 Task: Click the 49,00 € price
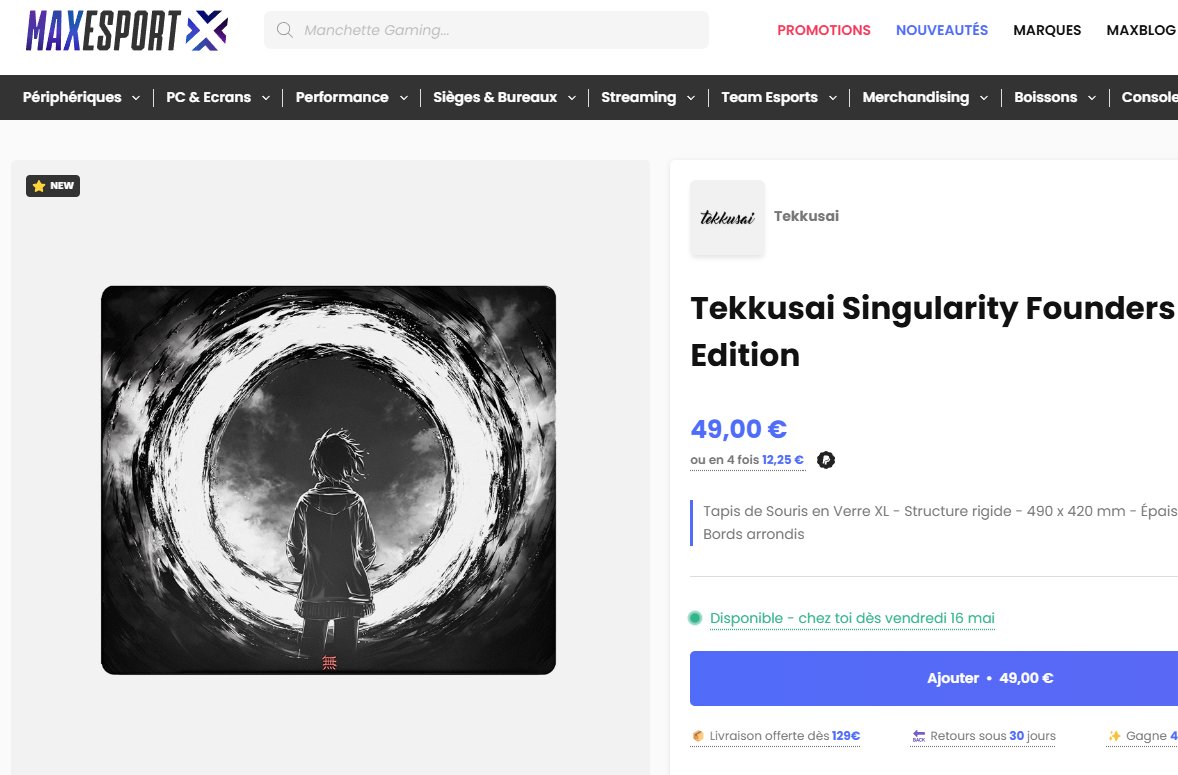739,429
